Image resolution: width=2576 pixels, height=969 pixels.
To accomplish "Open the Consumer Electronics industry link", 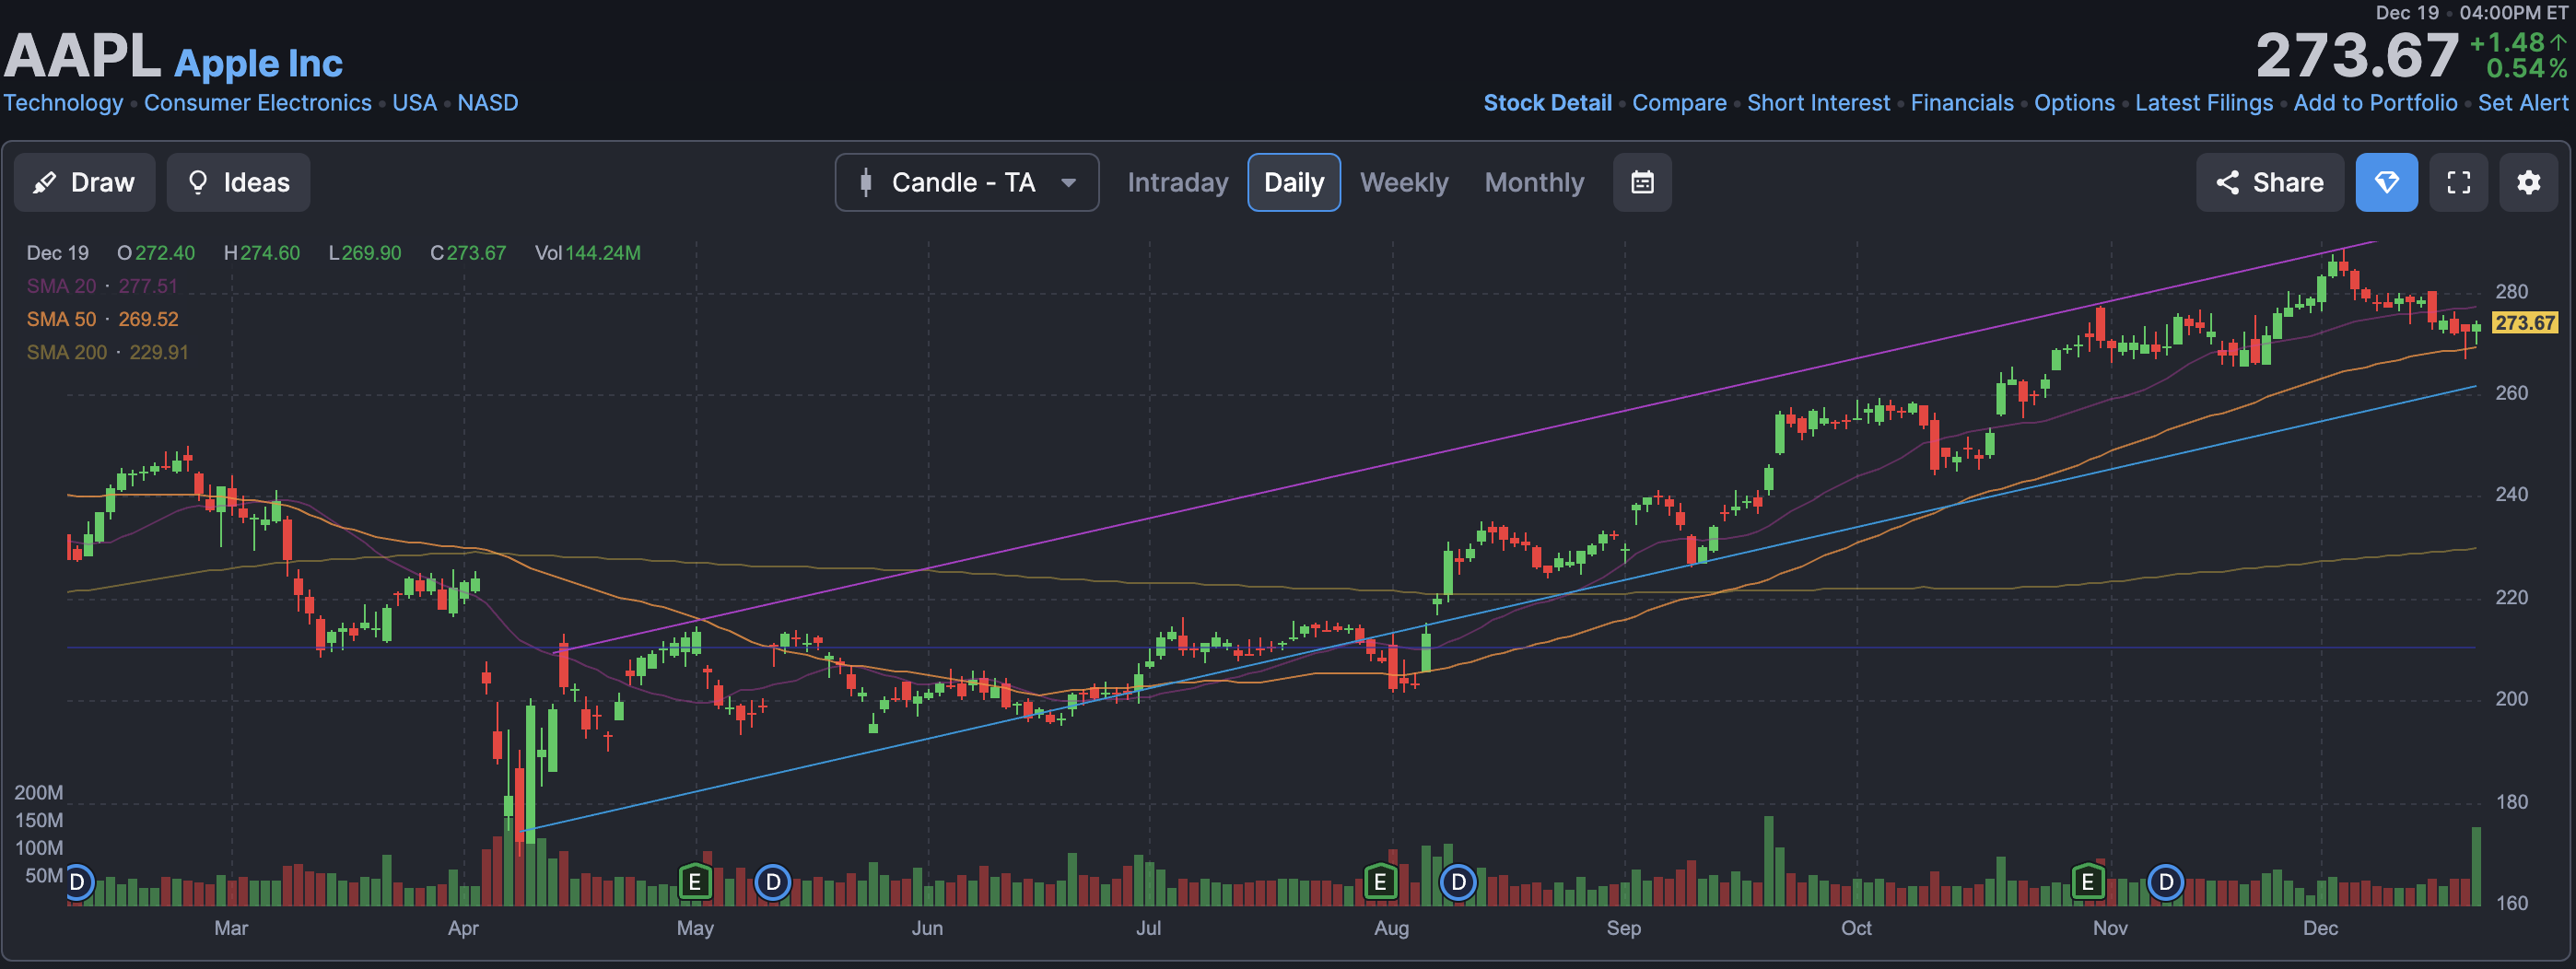I will point(257,103).
